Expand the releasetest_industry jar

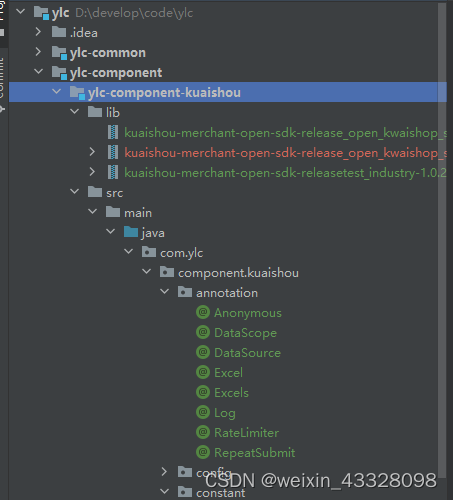pos(92,172)
